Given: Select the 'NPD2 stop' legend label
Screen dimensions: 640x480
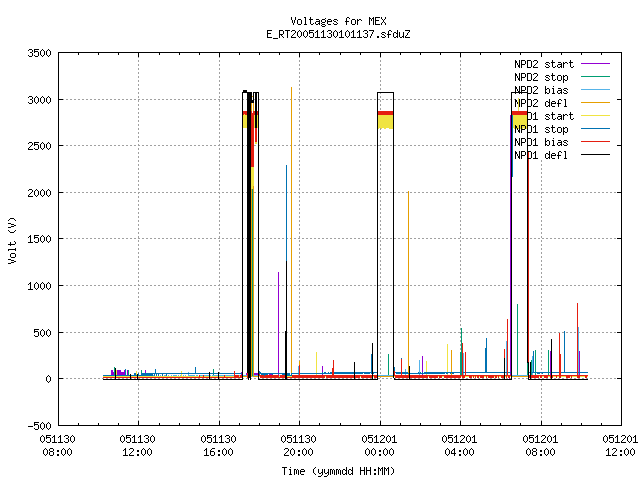Looking at the screenshot, I should [541, 77].
